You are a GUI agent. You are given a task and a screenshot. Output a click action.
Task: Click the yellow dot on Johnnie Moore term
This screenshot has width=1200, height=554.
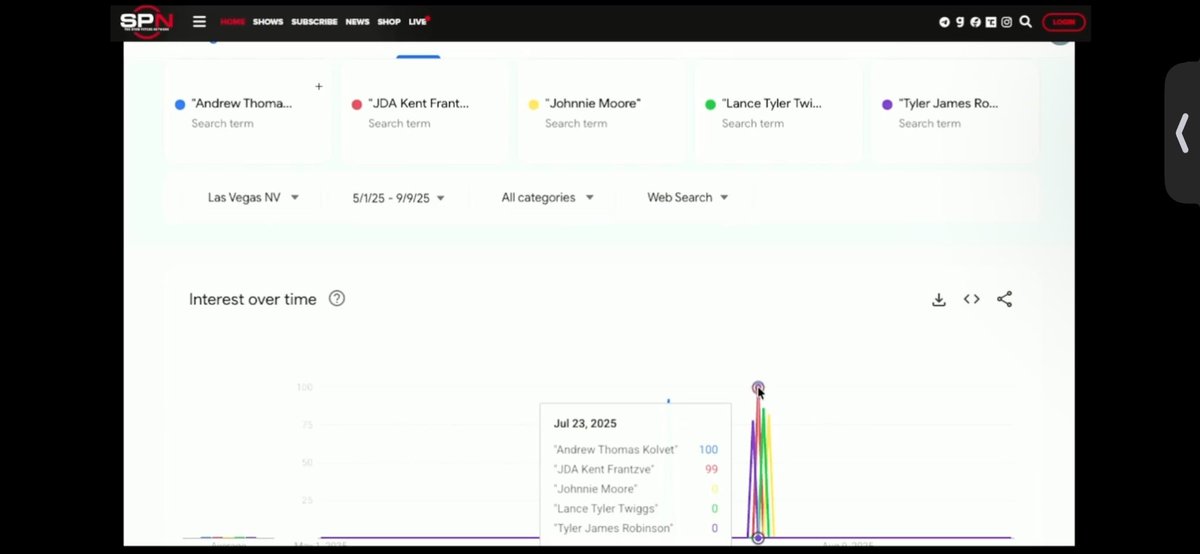pyautogui.click(x=534, y=104)
